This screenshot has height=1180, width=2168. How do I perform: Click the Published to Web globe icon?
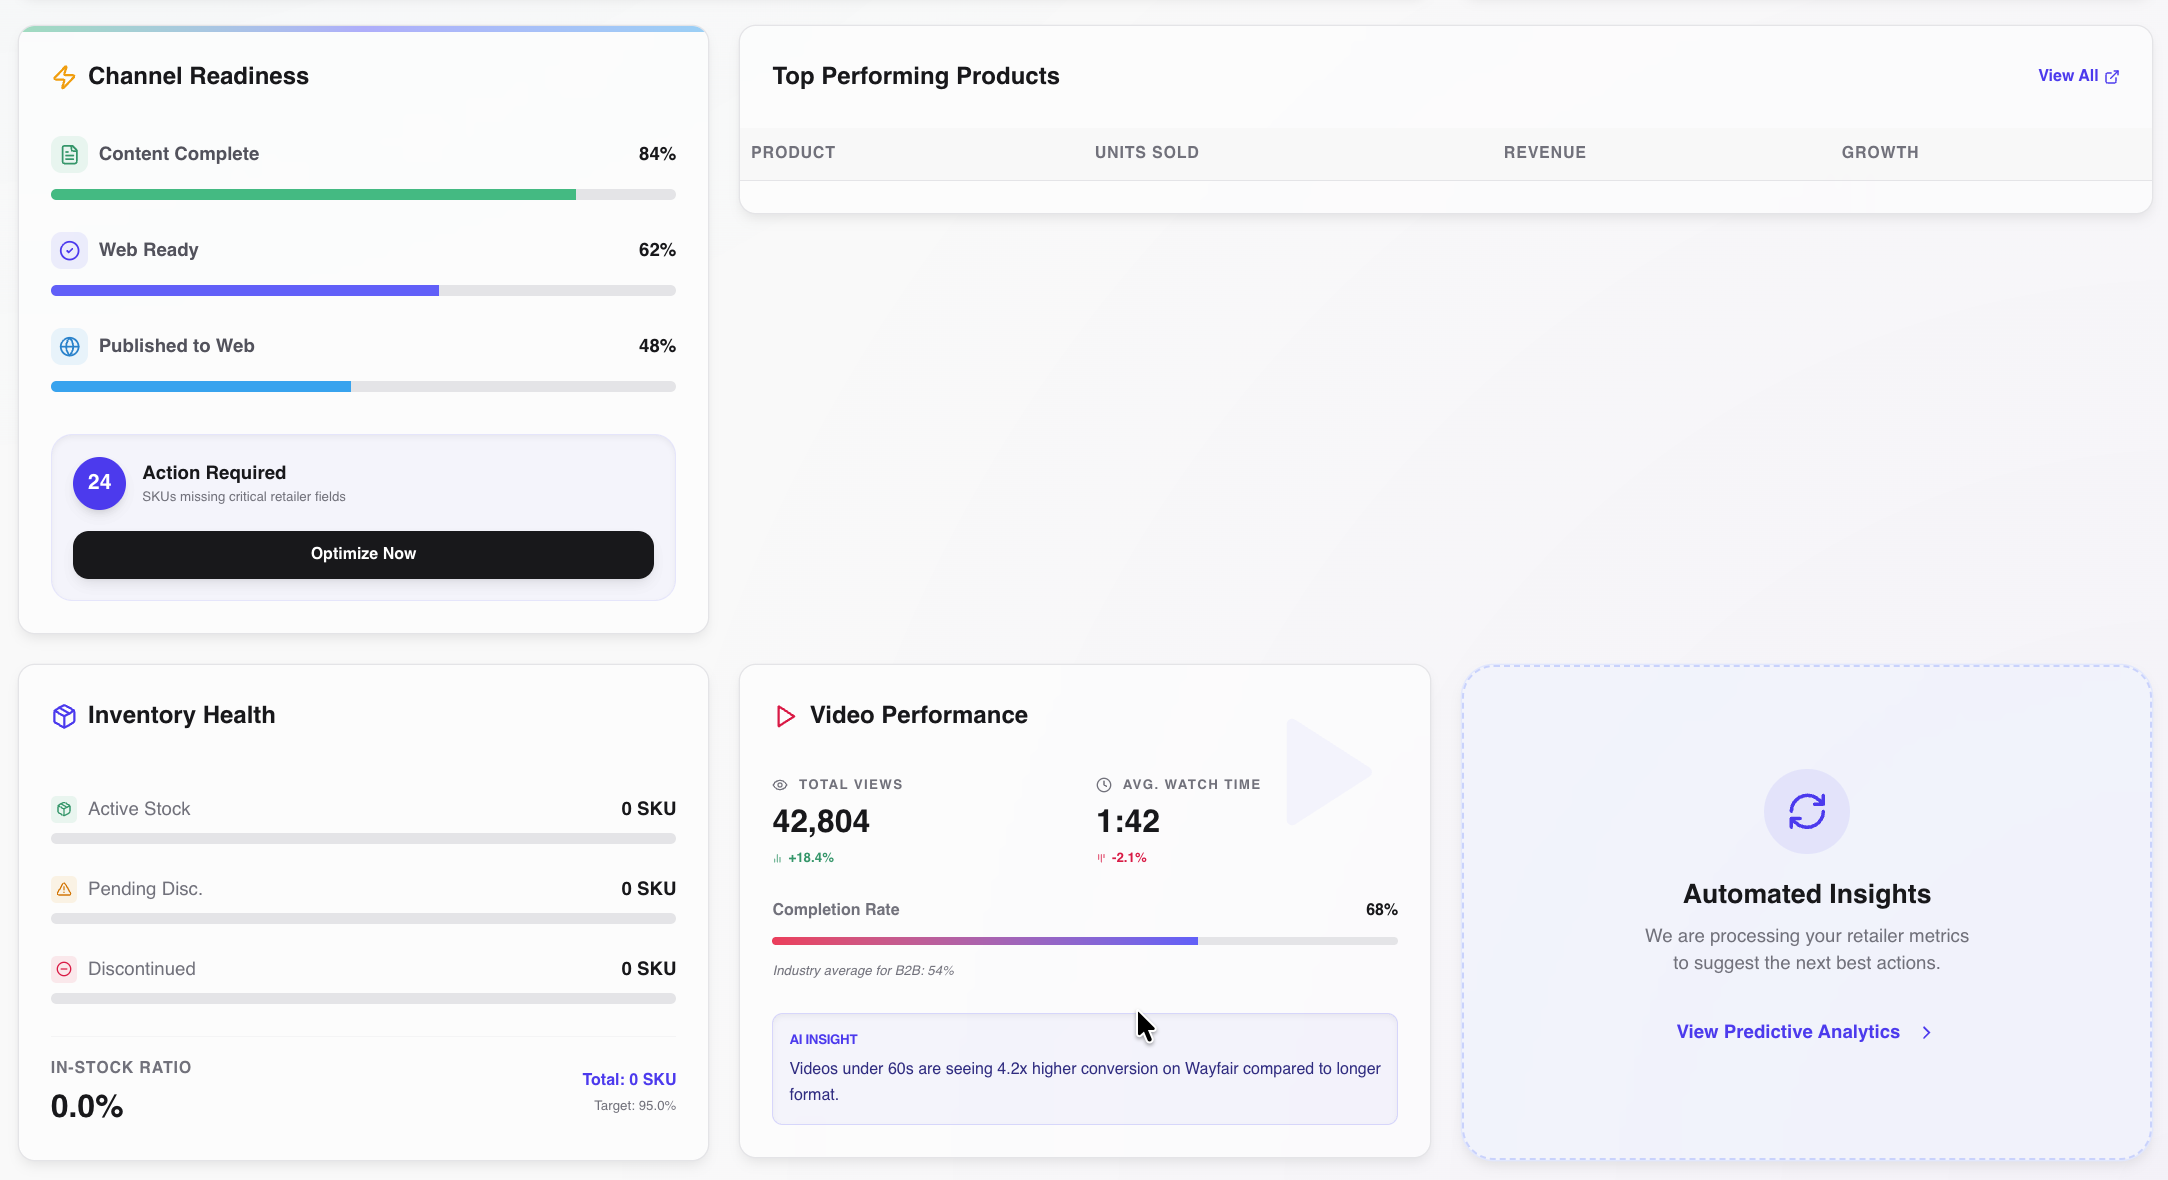point(69,346)
